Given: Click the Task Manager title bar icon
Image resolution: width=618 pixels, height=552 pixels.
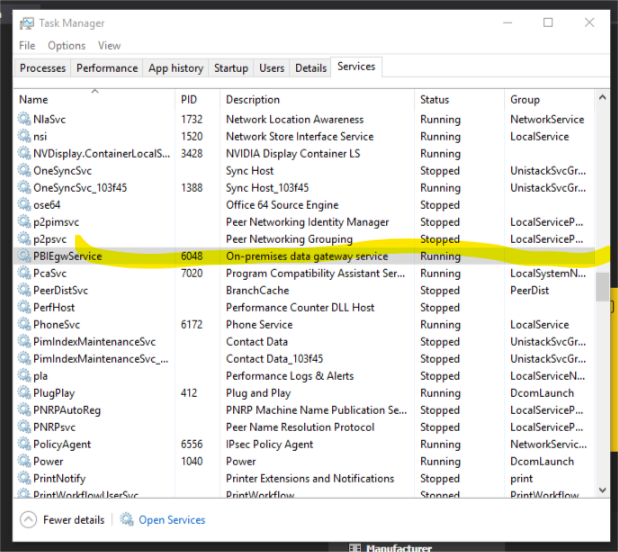Looking at the screenshot, I should pyautogui.click(x=27, y=23).
